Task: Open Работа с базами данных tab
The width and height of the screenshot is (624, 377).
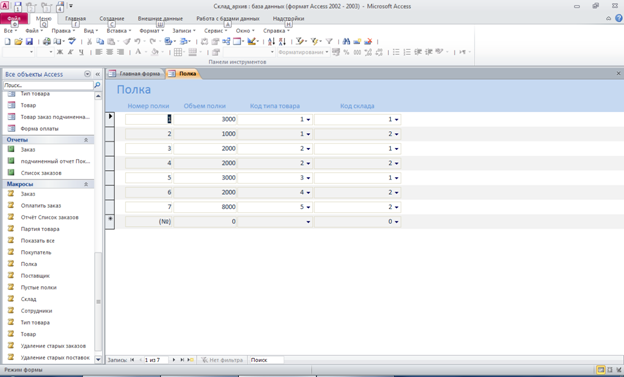Action: click(228, 19)
